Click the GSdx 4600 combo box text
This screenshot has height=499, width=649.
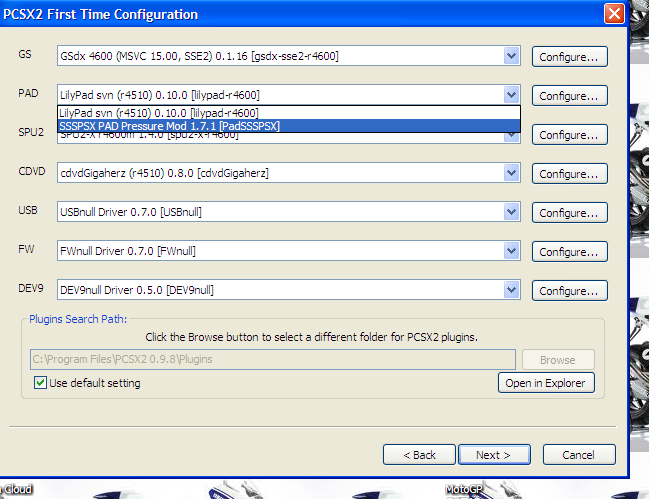click(199, 56)
